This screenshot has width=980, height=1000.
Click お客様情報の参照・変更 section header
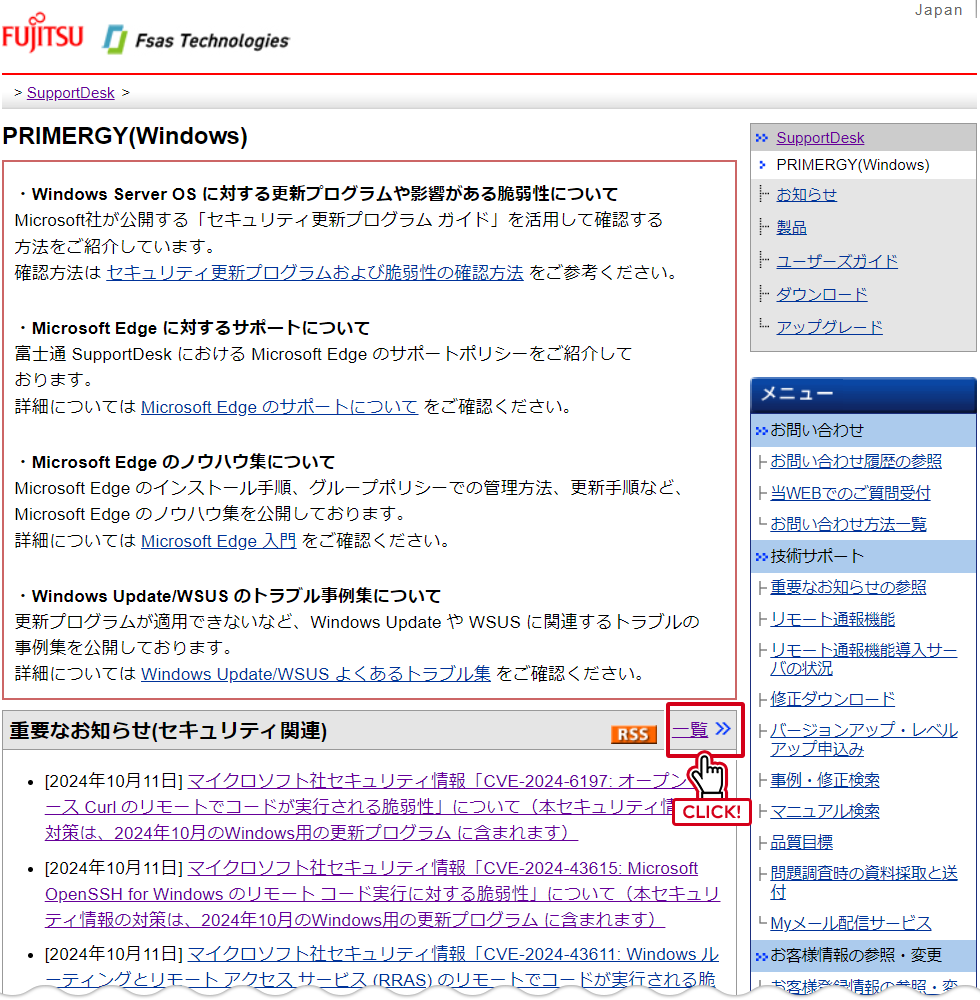click(863, 955)
